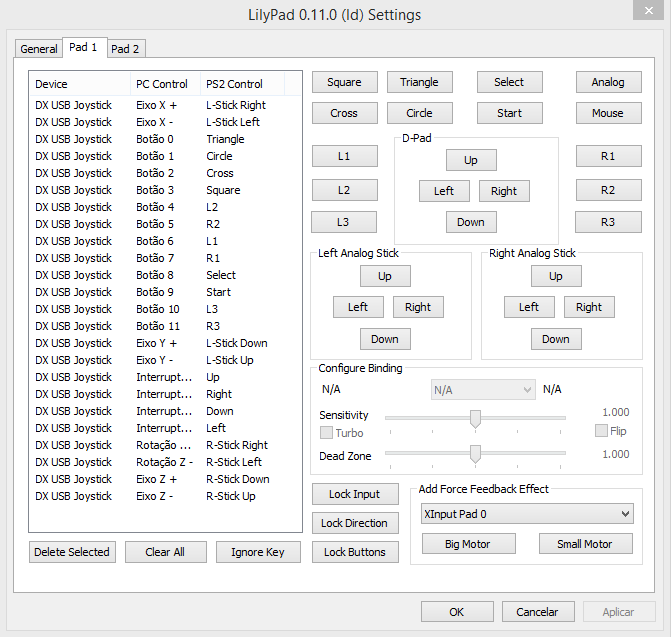Click Left Analog Stick Down button
Viewport: 671px width, 637px height.
pos(385,339)
